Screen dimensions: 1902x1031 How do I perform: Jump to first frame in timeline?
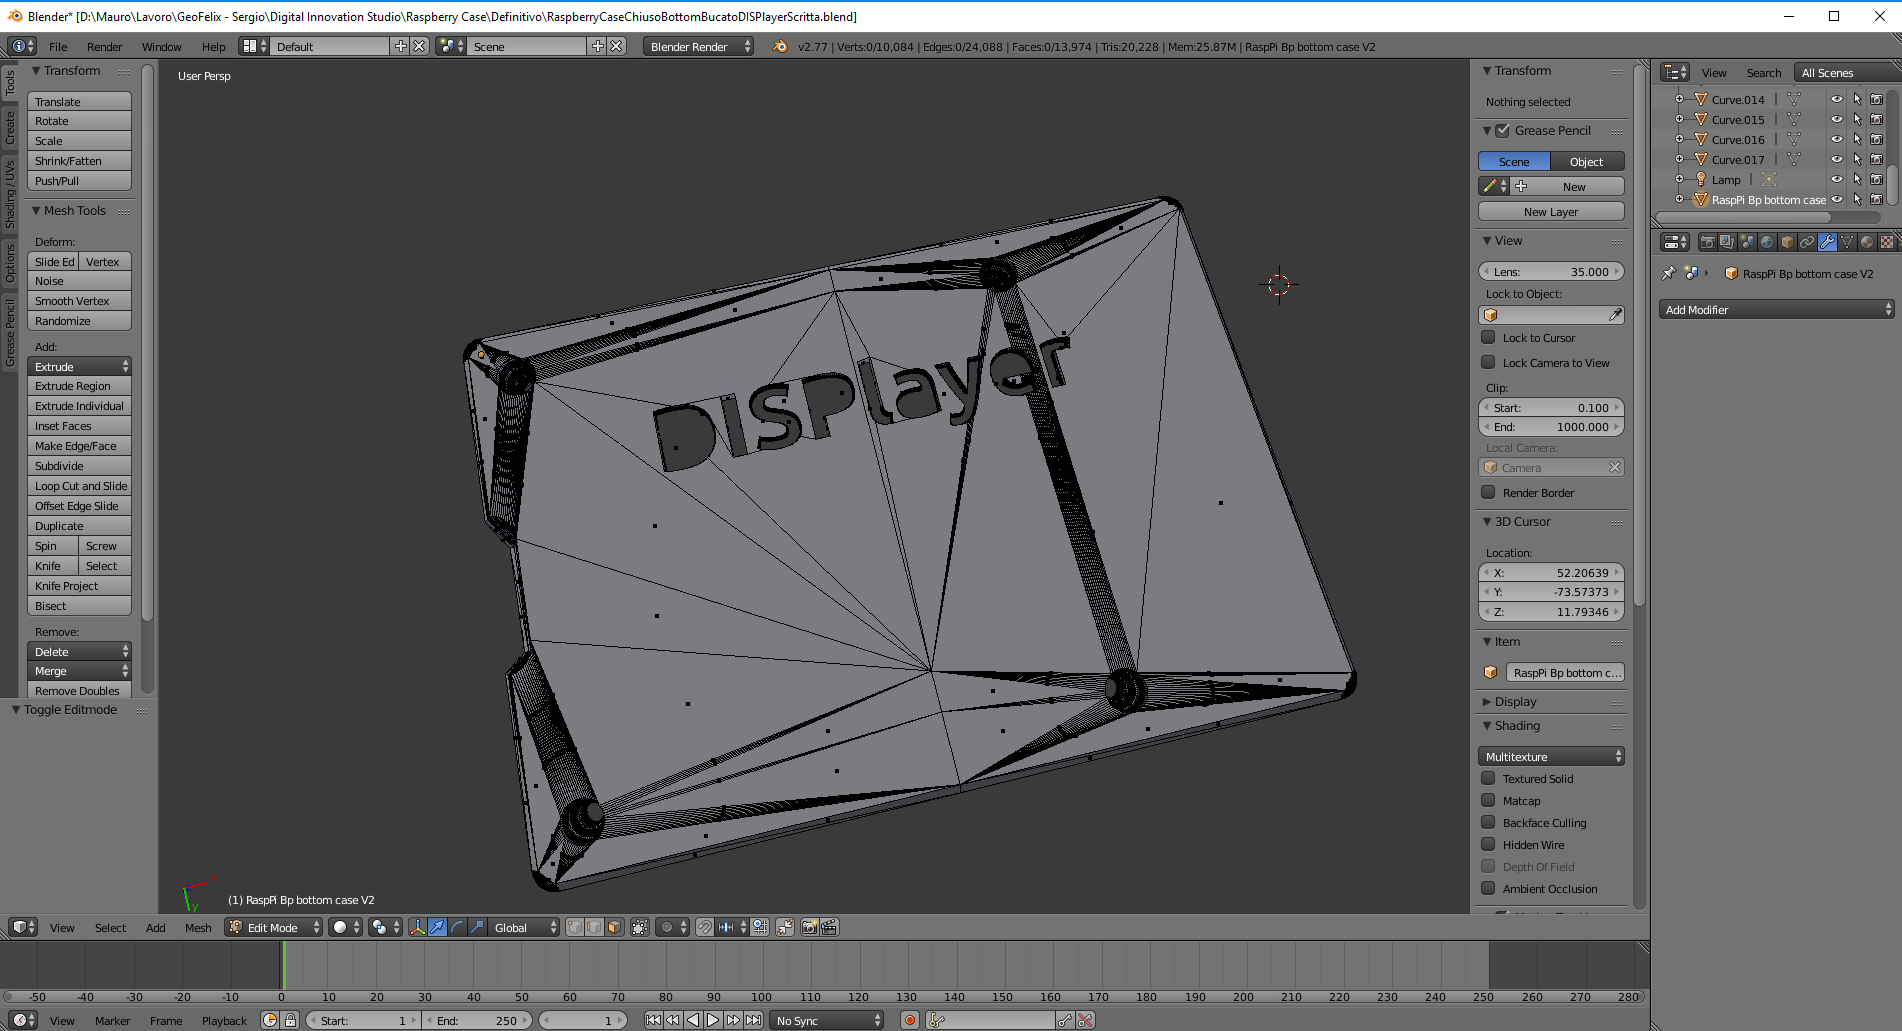(653, 1020)
